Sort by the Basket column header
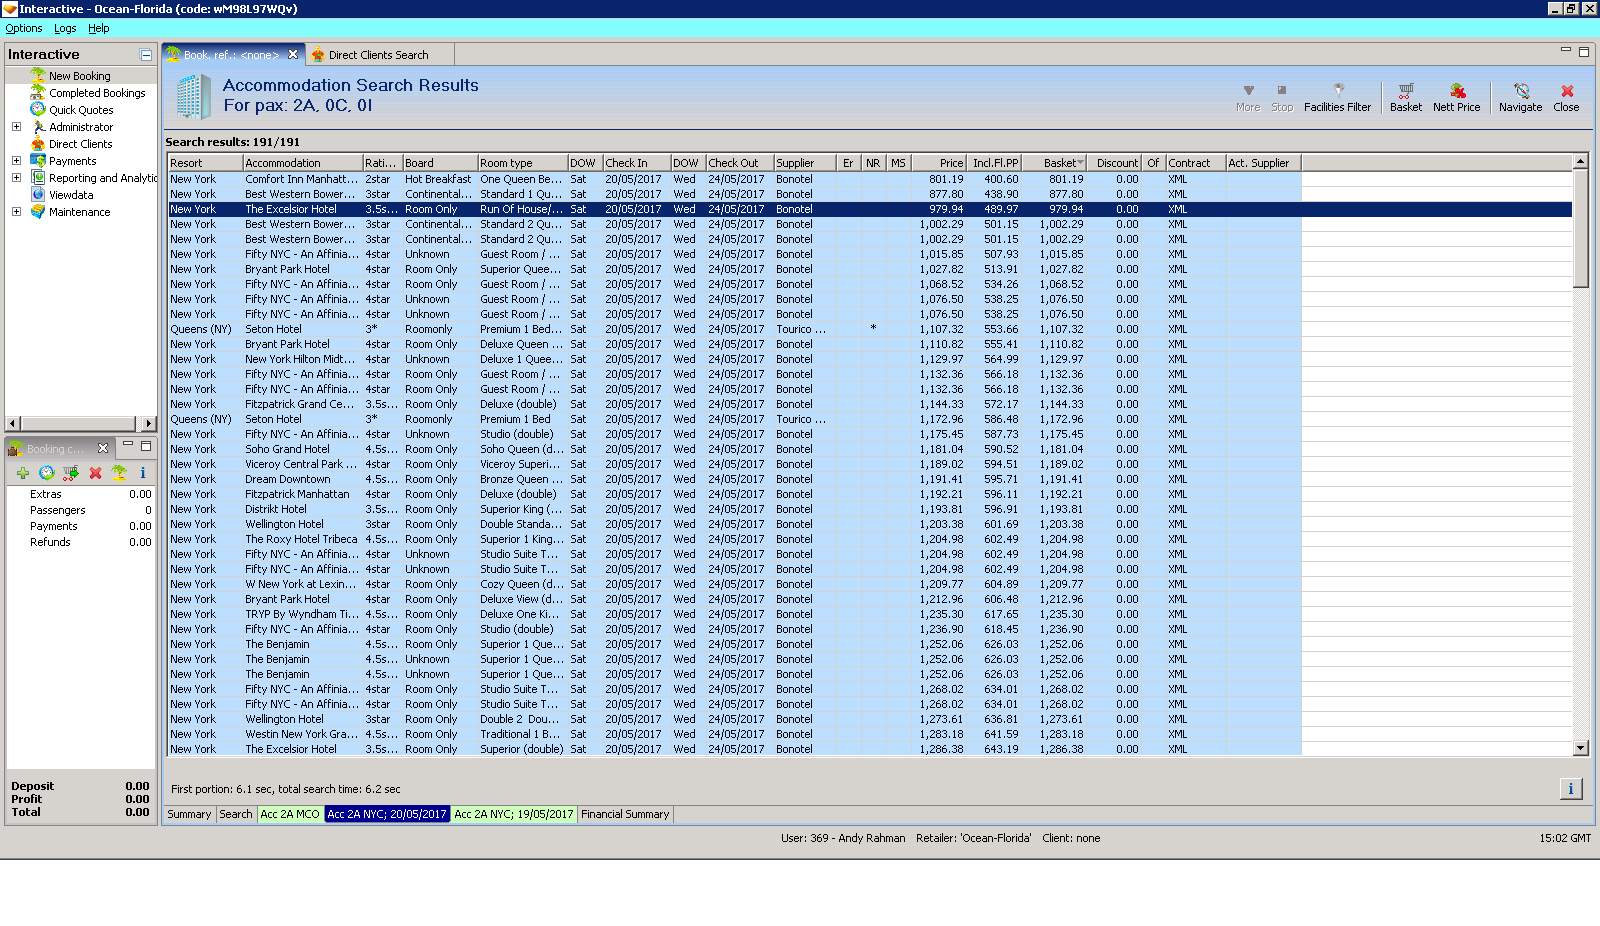Image resolution: width=1600 pixels, height=926 pixels. [x=1053, y=163]
